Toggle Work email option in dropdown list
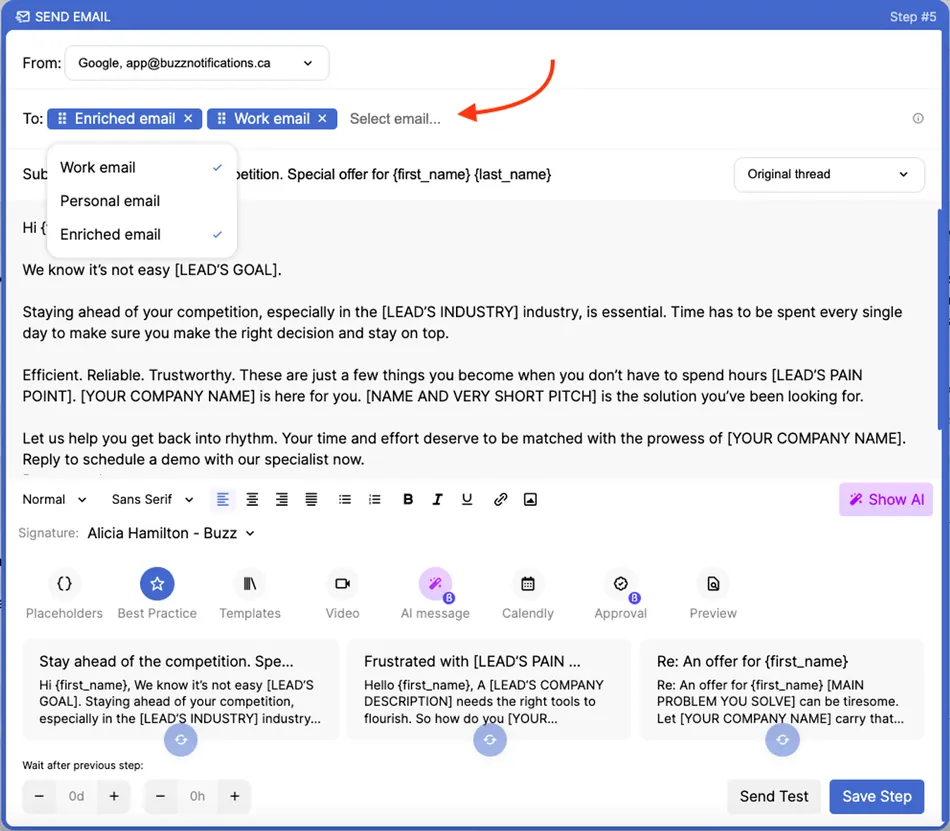950x831 pixels. point(141,167)
